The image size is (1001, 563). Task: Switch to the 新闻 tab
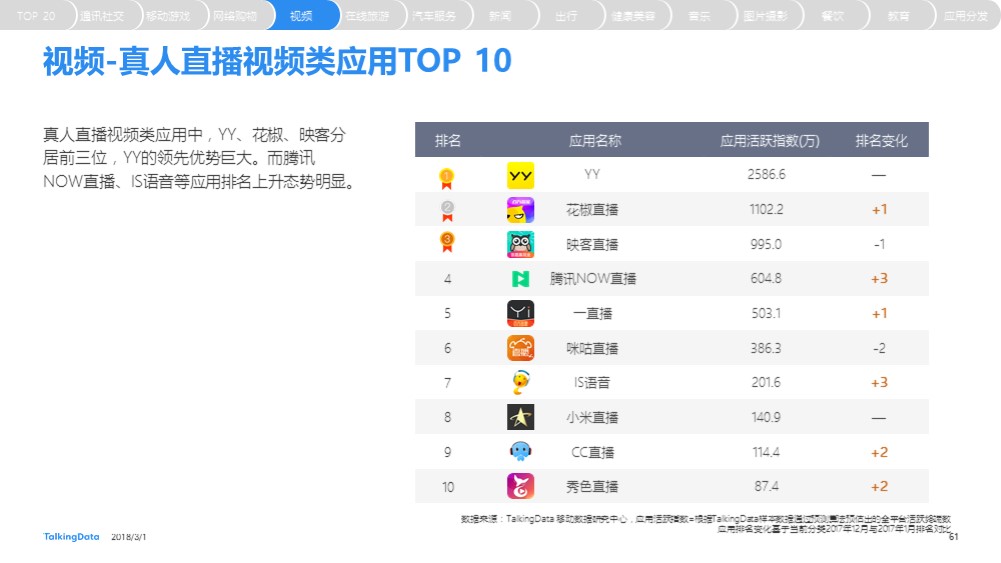coord(500,15)
